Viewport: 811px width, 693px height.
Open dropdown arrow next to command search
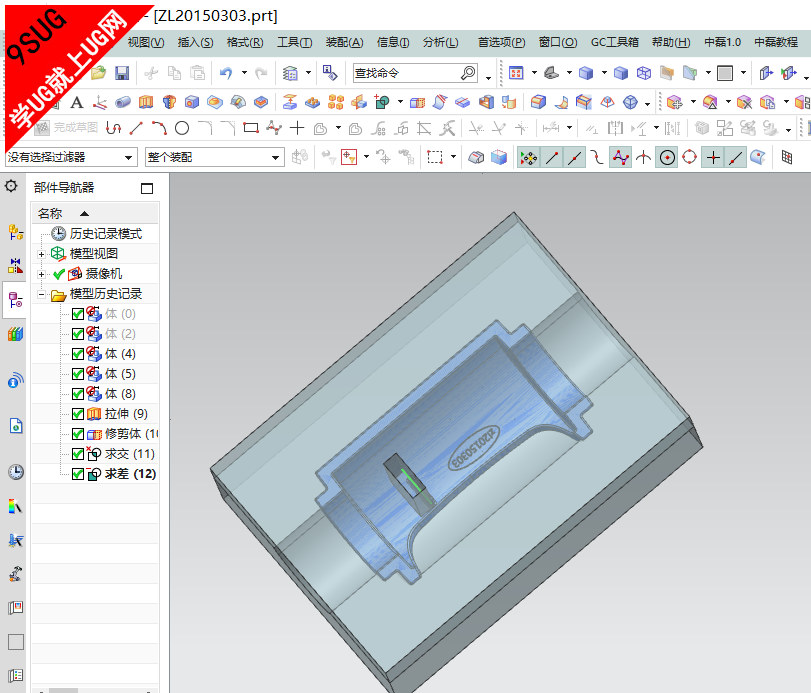(488, 78)
